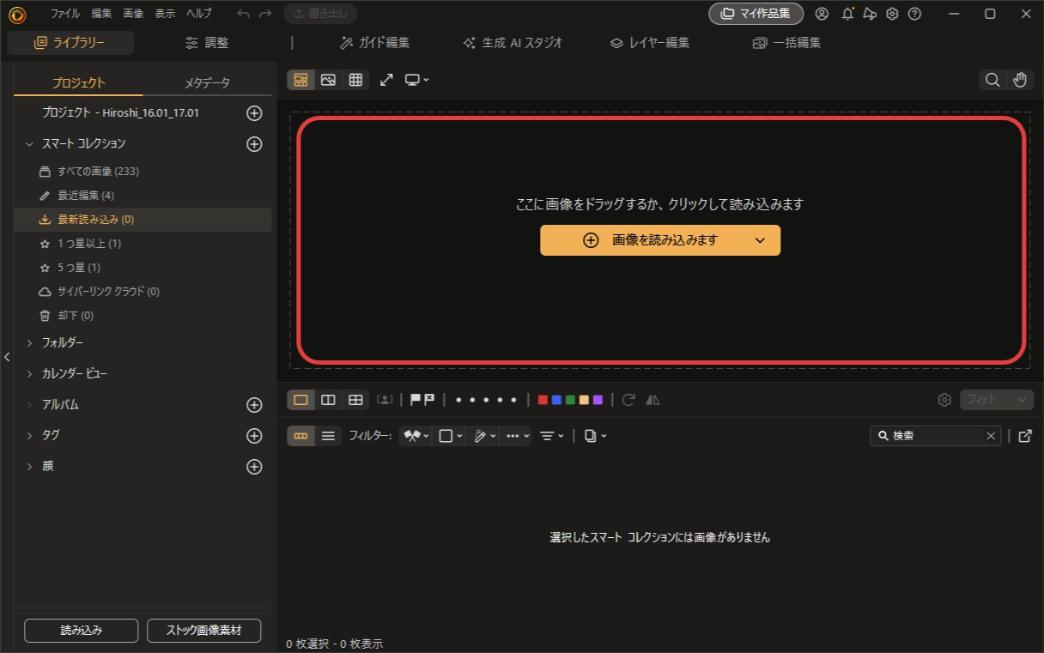Enable the list view layout toggle
Screen dimensions: 1044x653
327,435
